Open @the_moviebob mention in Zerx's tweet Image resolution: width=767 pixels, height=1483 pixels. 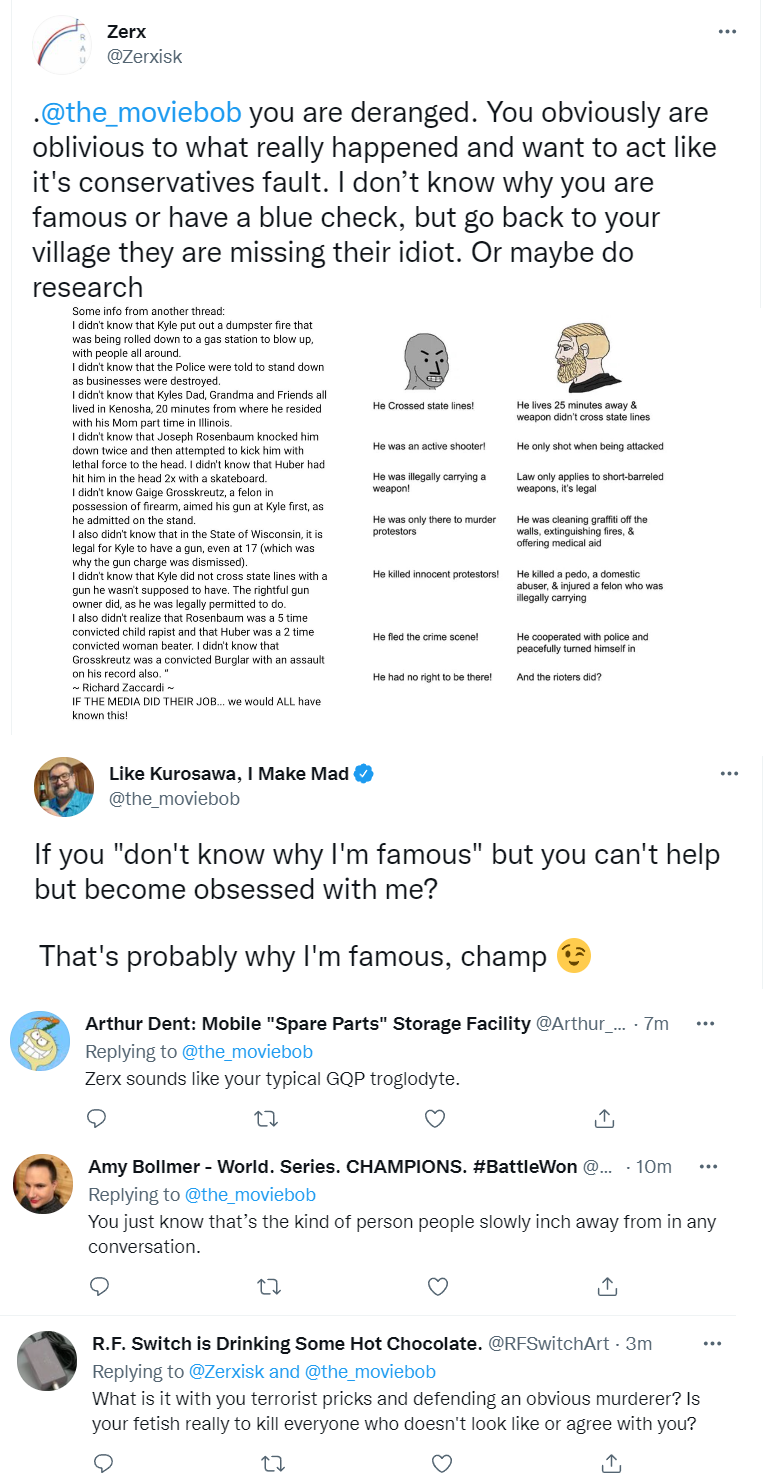[x=140, y=113]
